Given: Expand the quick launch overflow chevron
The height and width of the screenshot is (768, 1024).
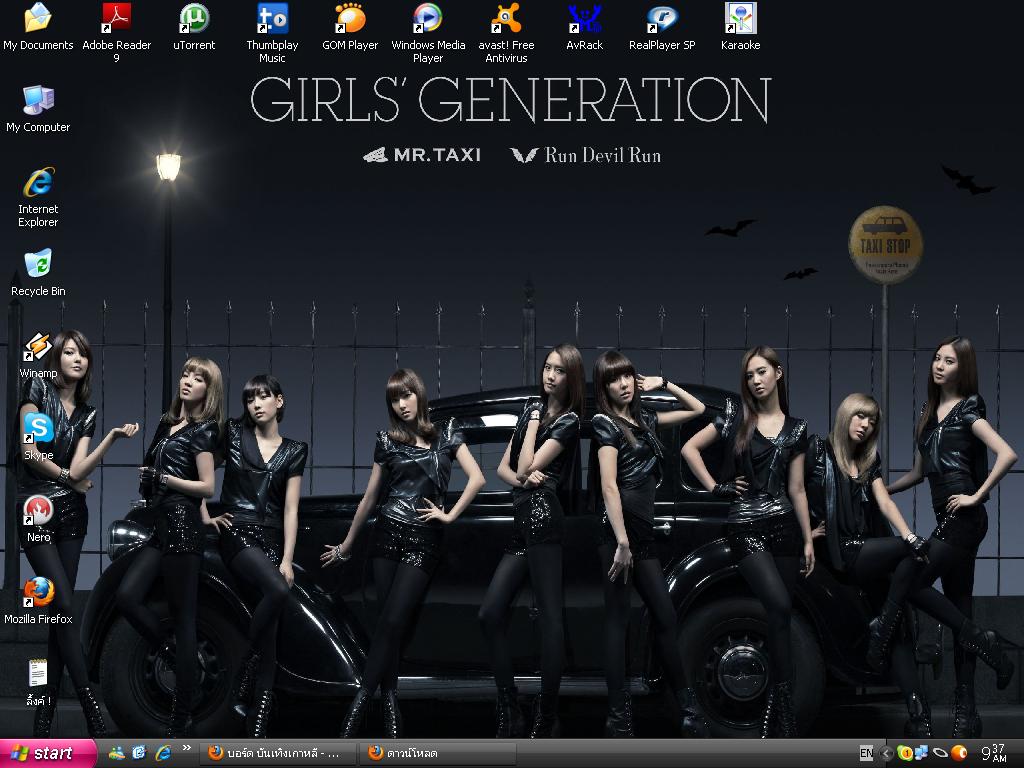Looking at the screenshot, I should click(186, 748).
